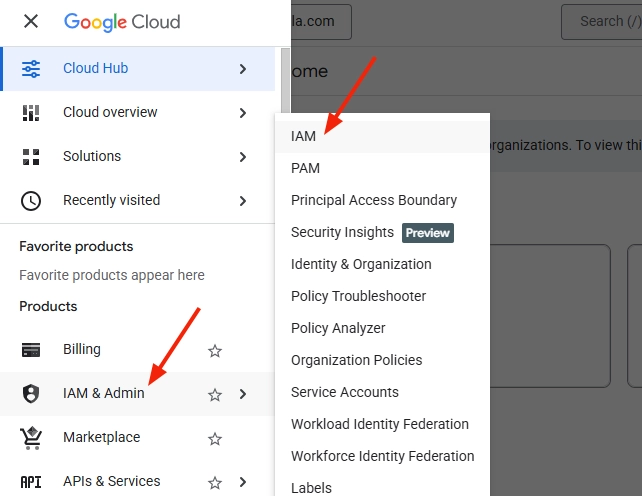The width and height of the screenshot is (642, 496).
Task: Open Service Accounts in submenu
Action: coord(344,392)
